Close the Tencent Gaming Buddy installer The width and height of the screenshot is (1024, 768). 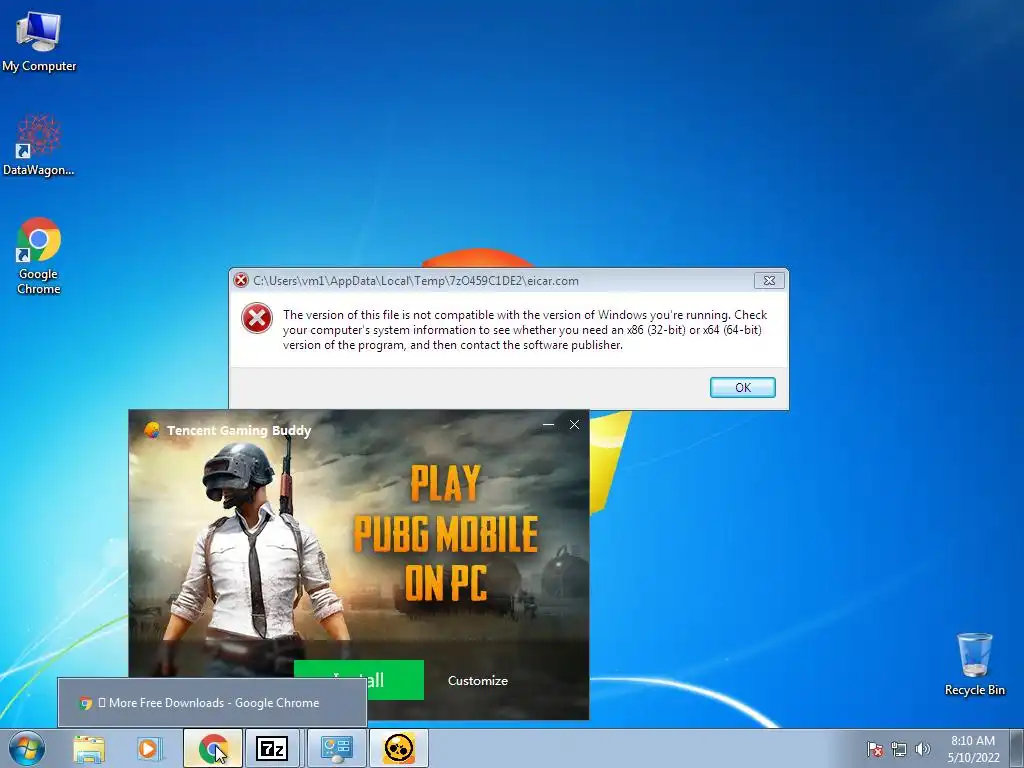tap(574, 424)
